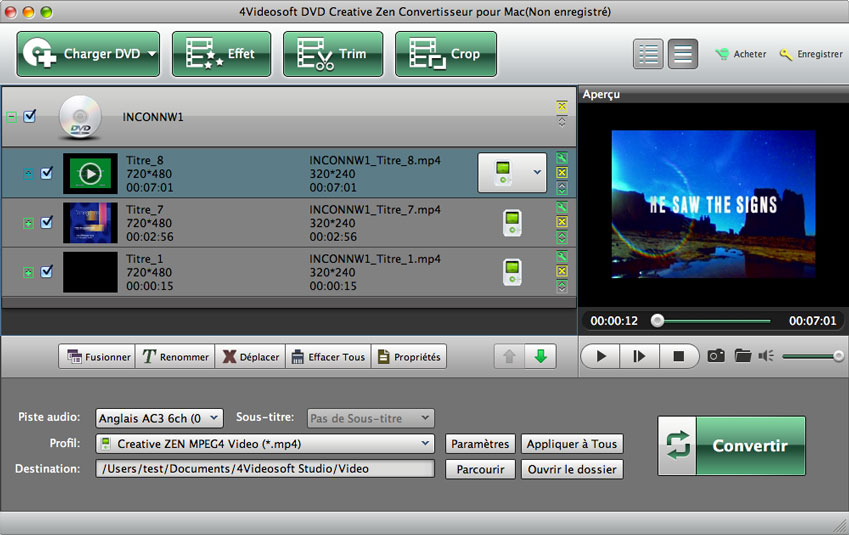Viewport: 849px width, 535px height.
Task: Click Acheter cart icon
Action: [721, 54]
